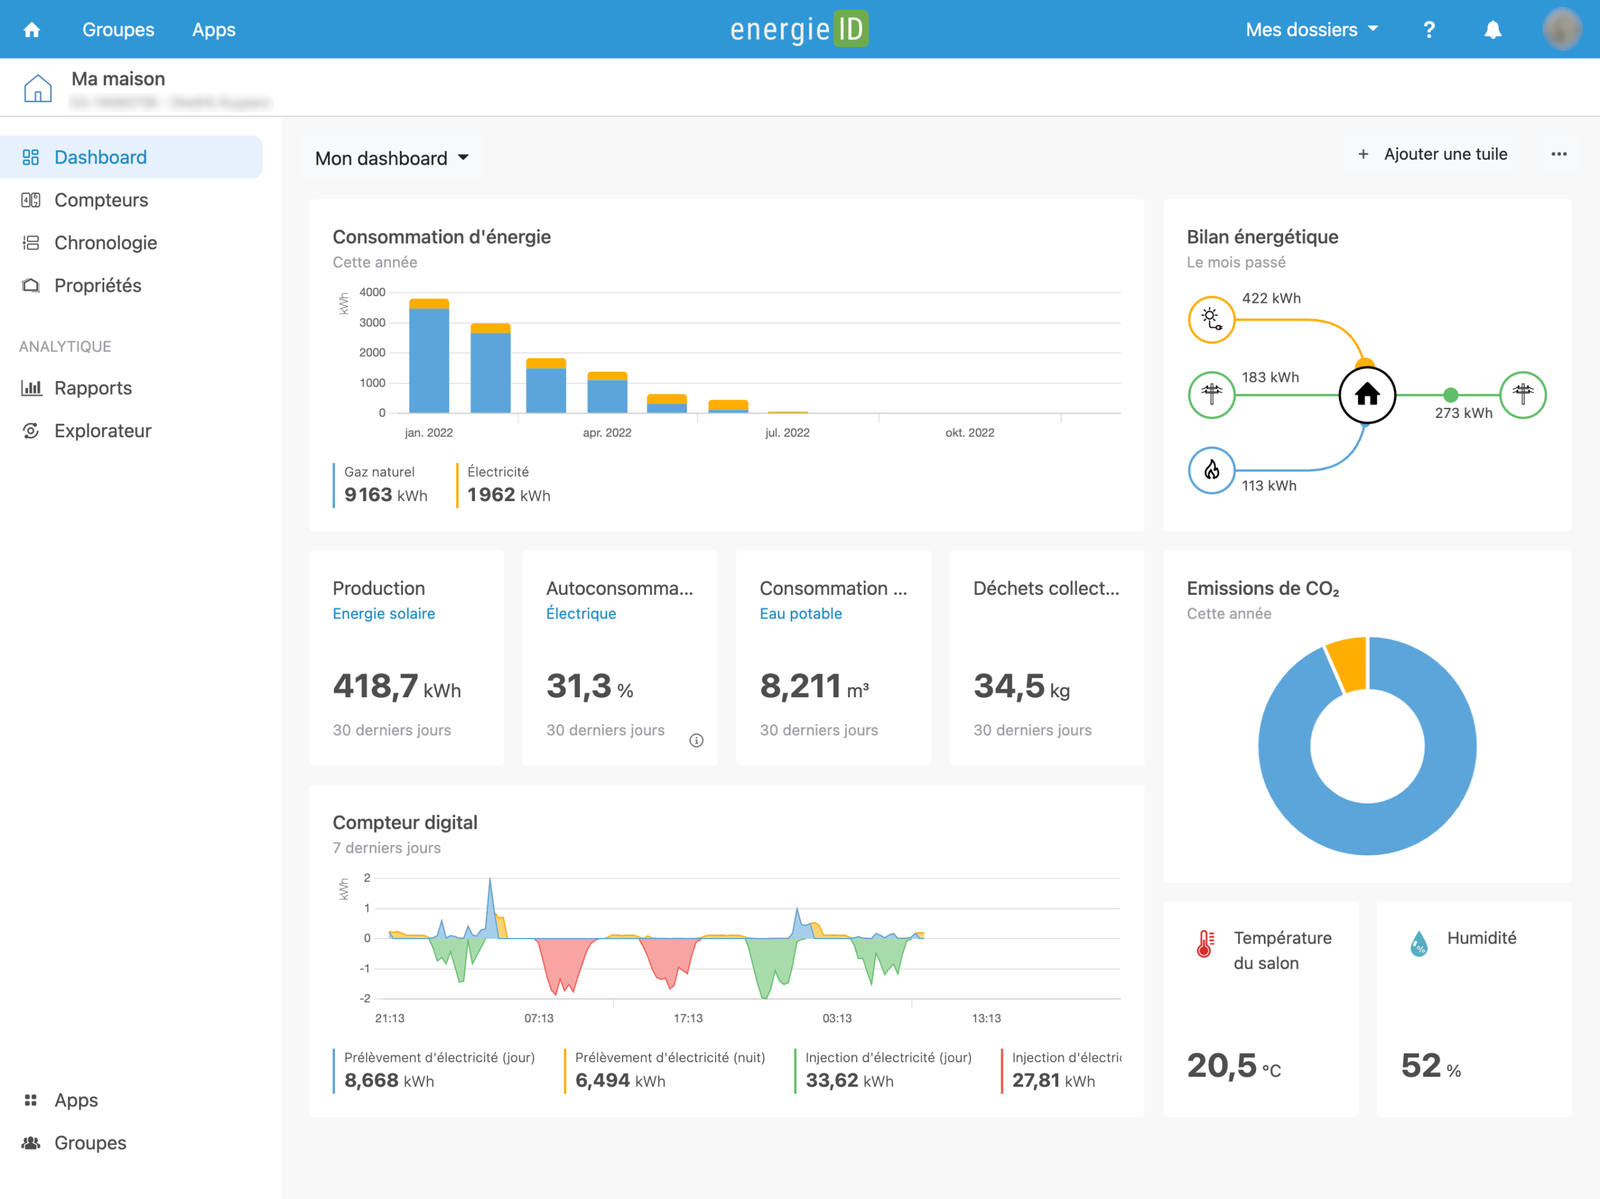Viewport: 1600px width, 1199px height.
Task: Open the Mes dossiers dropdown
Action: tap(1311, 30)
